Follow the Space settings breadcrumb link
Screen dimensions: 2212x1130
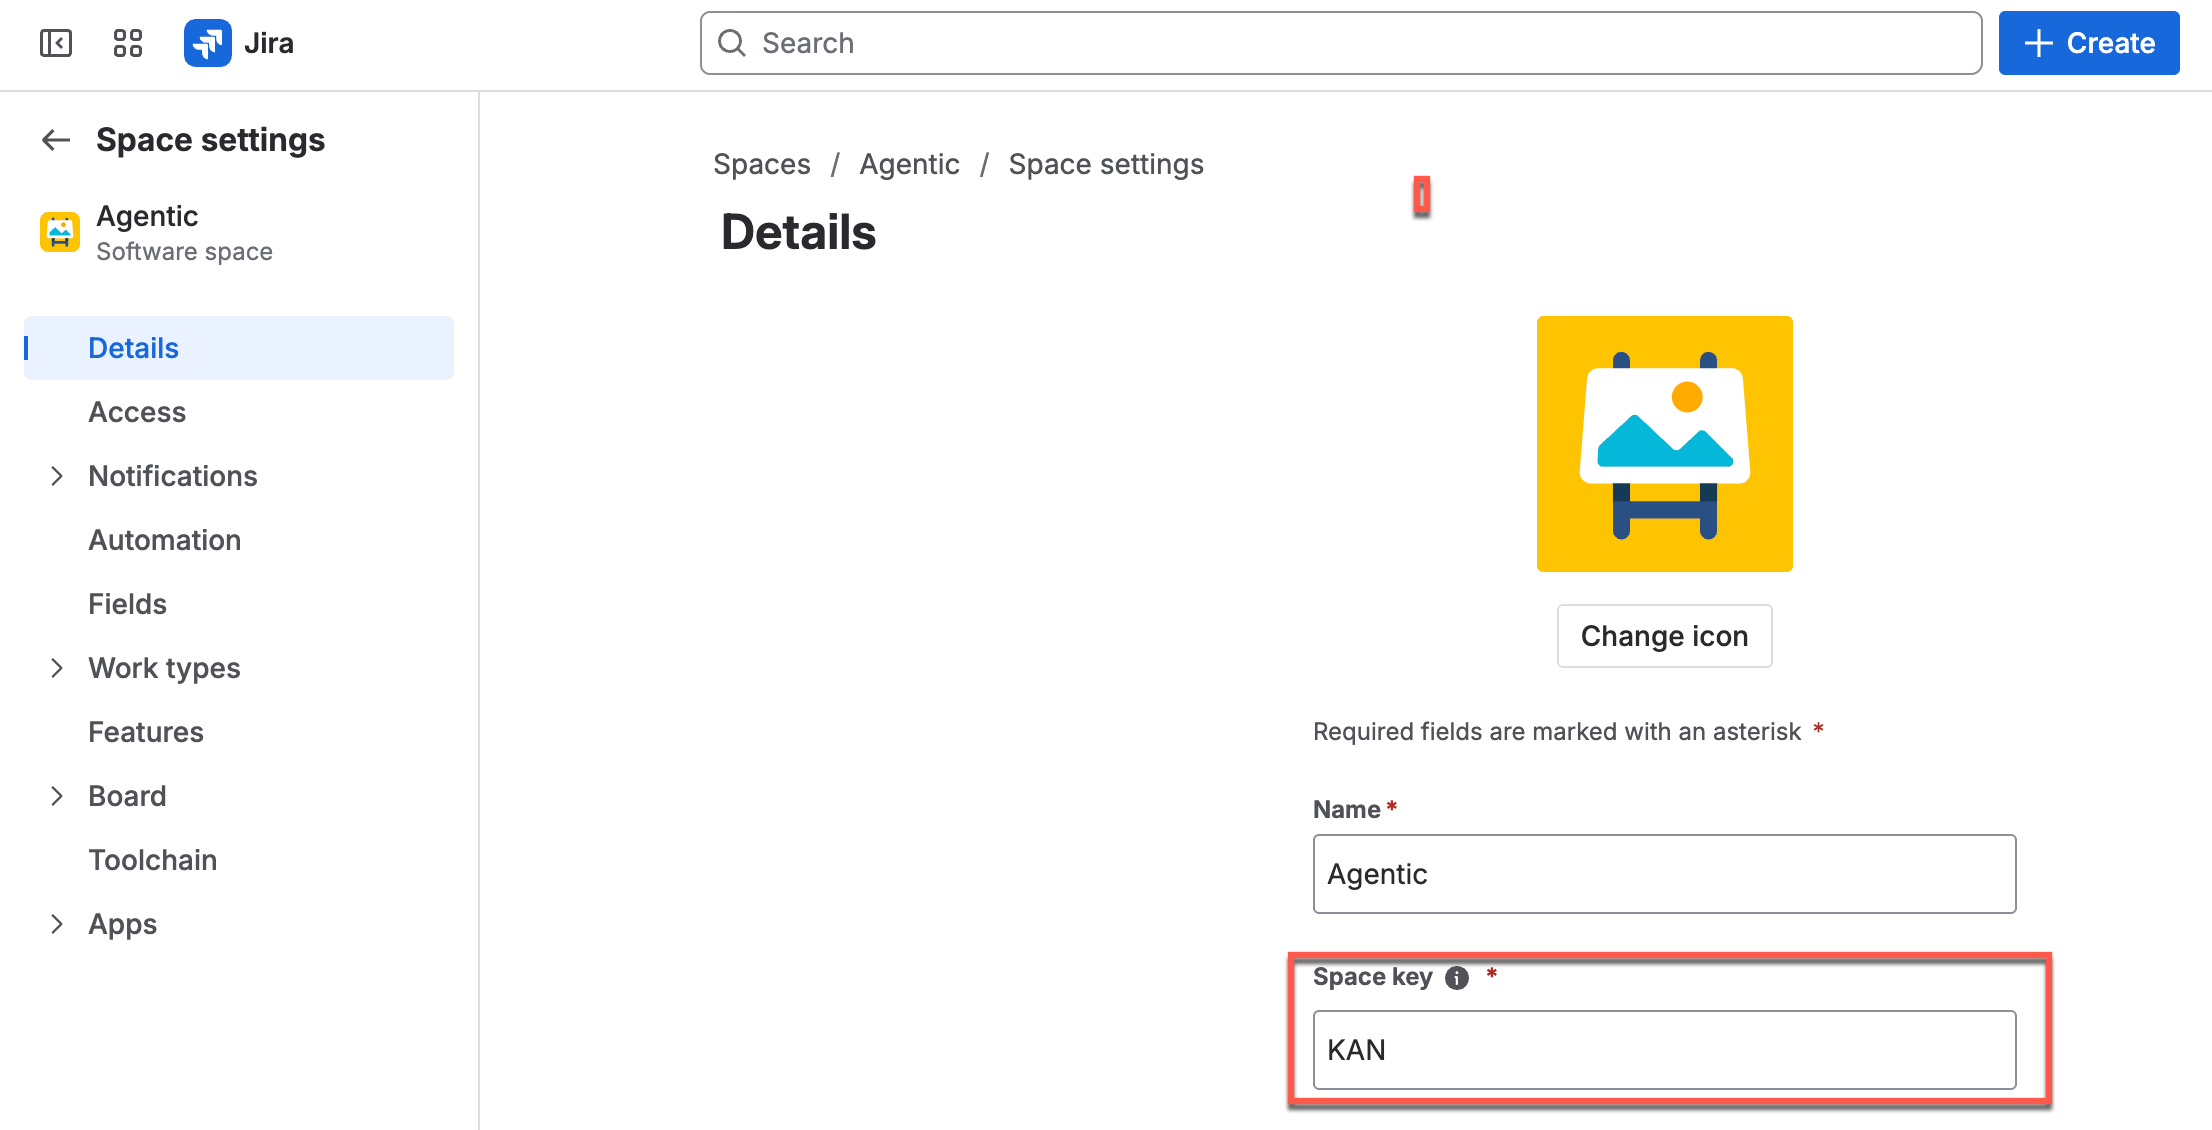[1106, 164]
